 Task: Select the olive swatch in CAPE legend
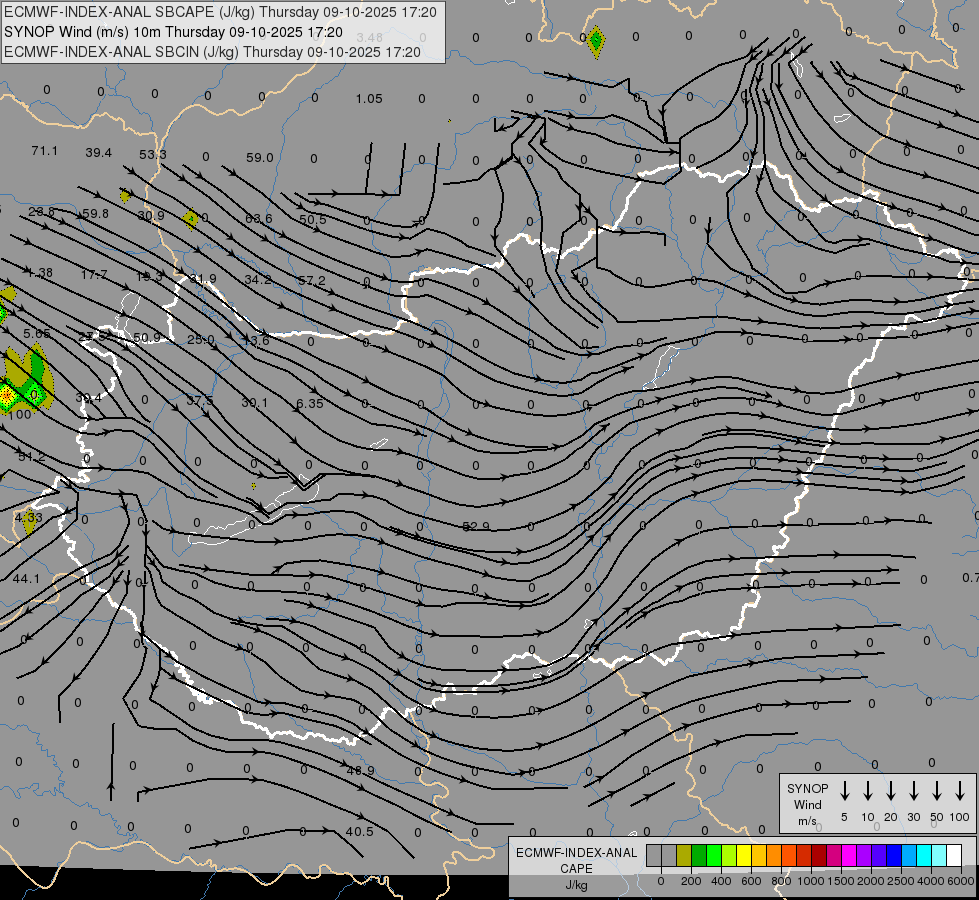[684, 855]
